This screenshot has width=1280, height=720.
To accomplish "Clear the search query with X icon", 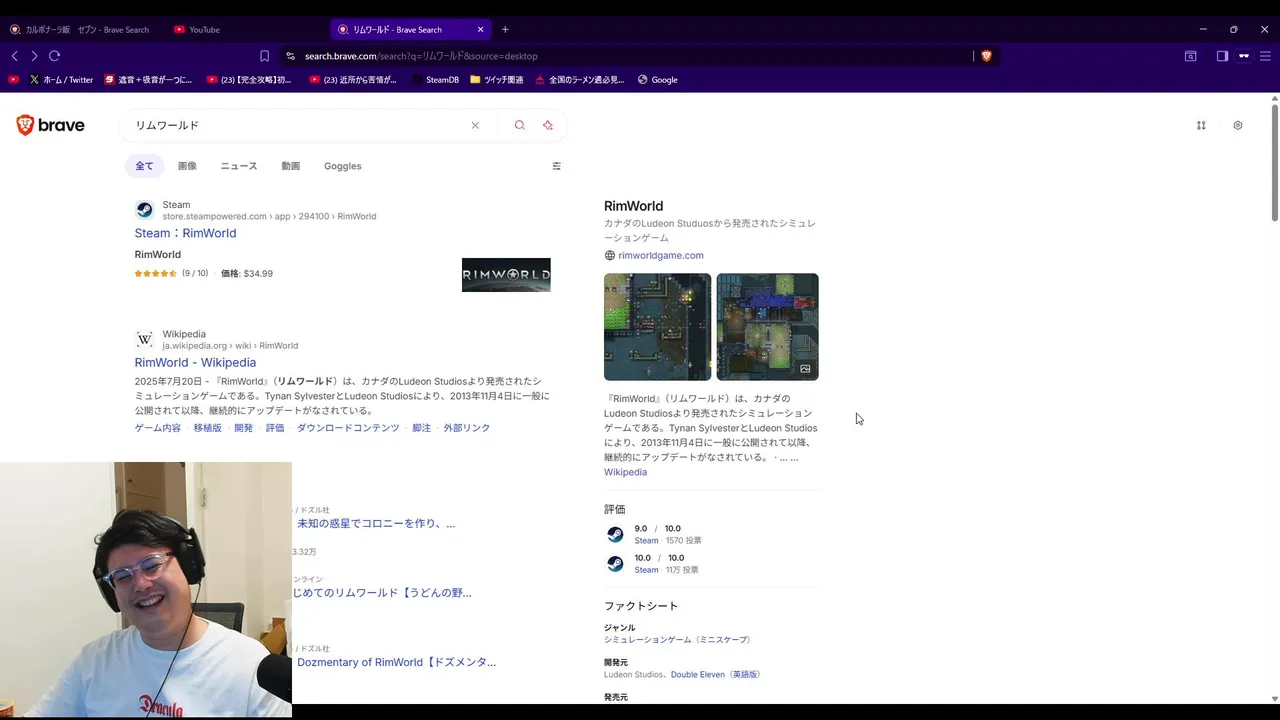I will click(x=475, y=125).
